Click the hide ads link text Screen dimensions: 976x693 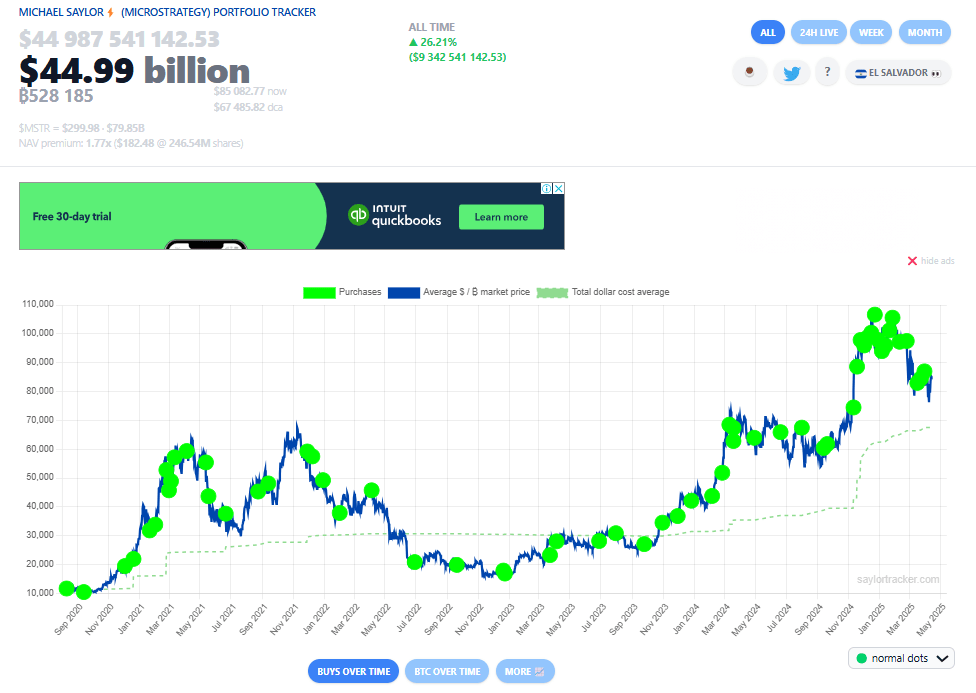[937, 261]
